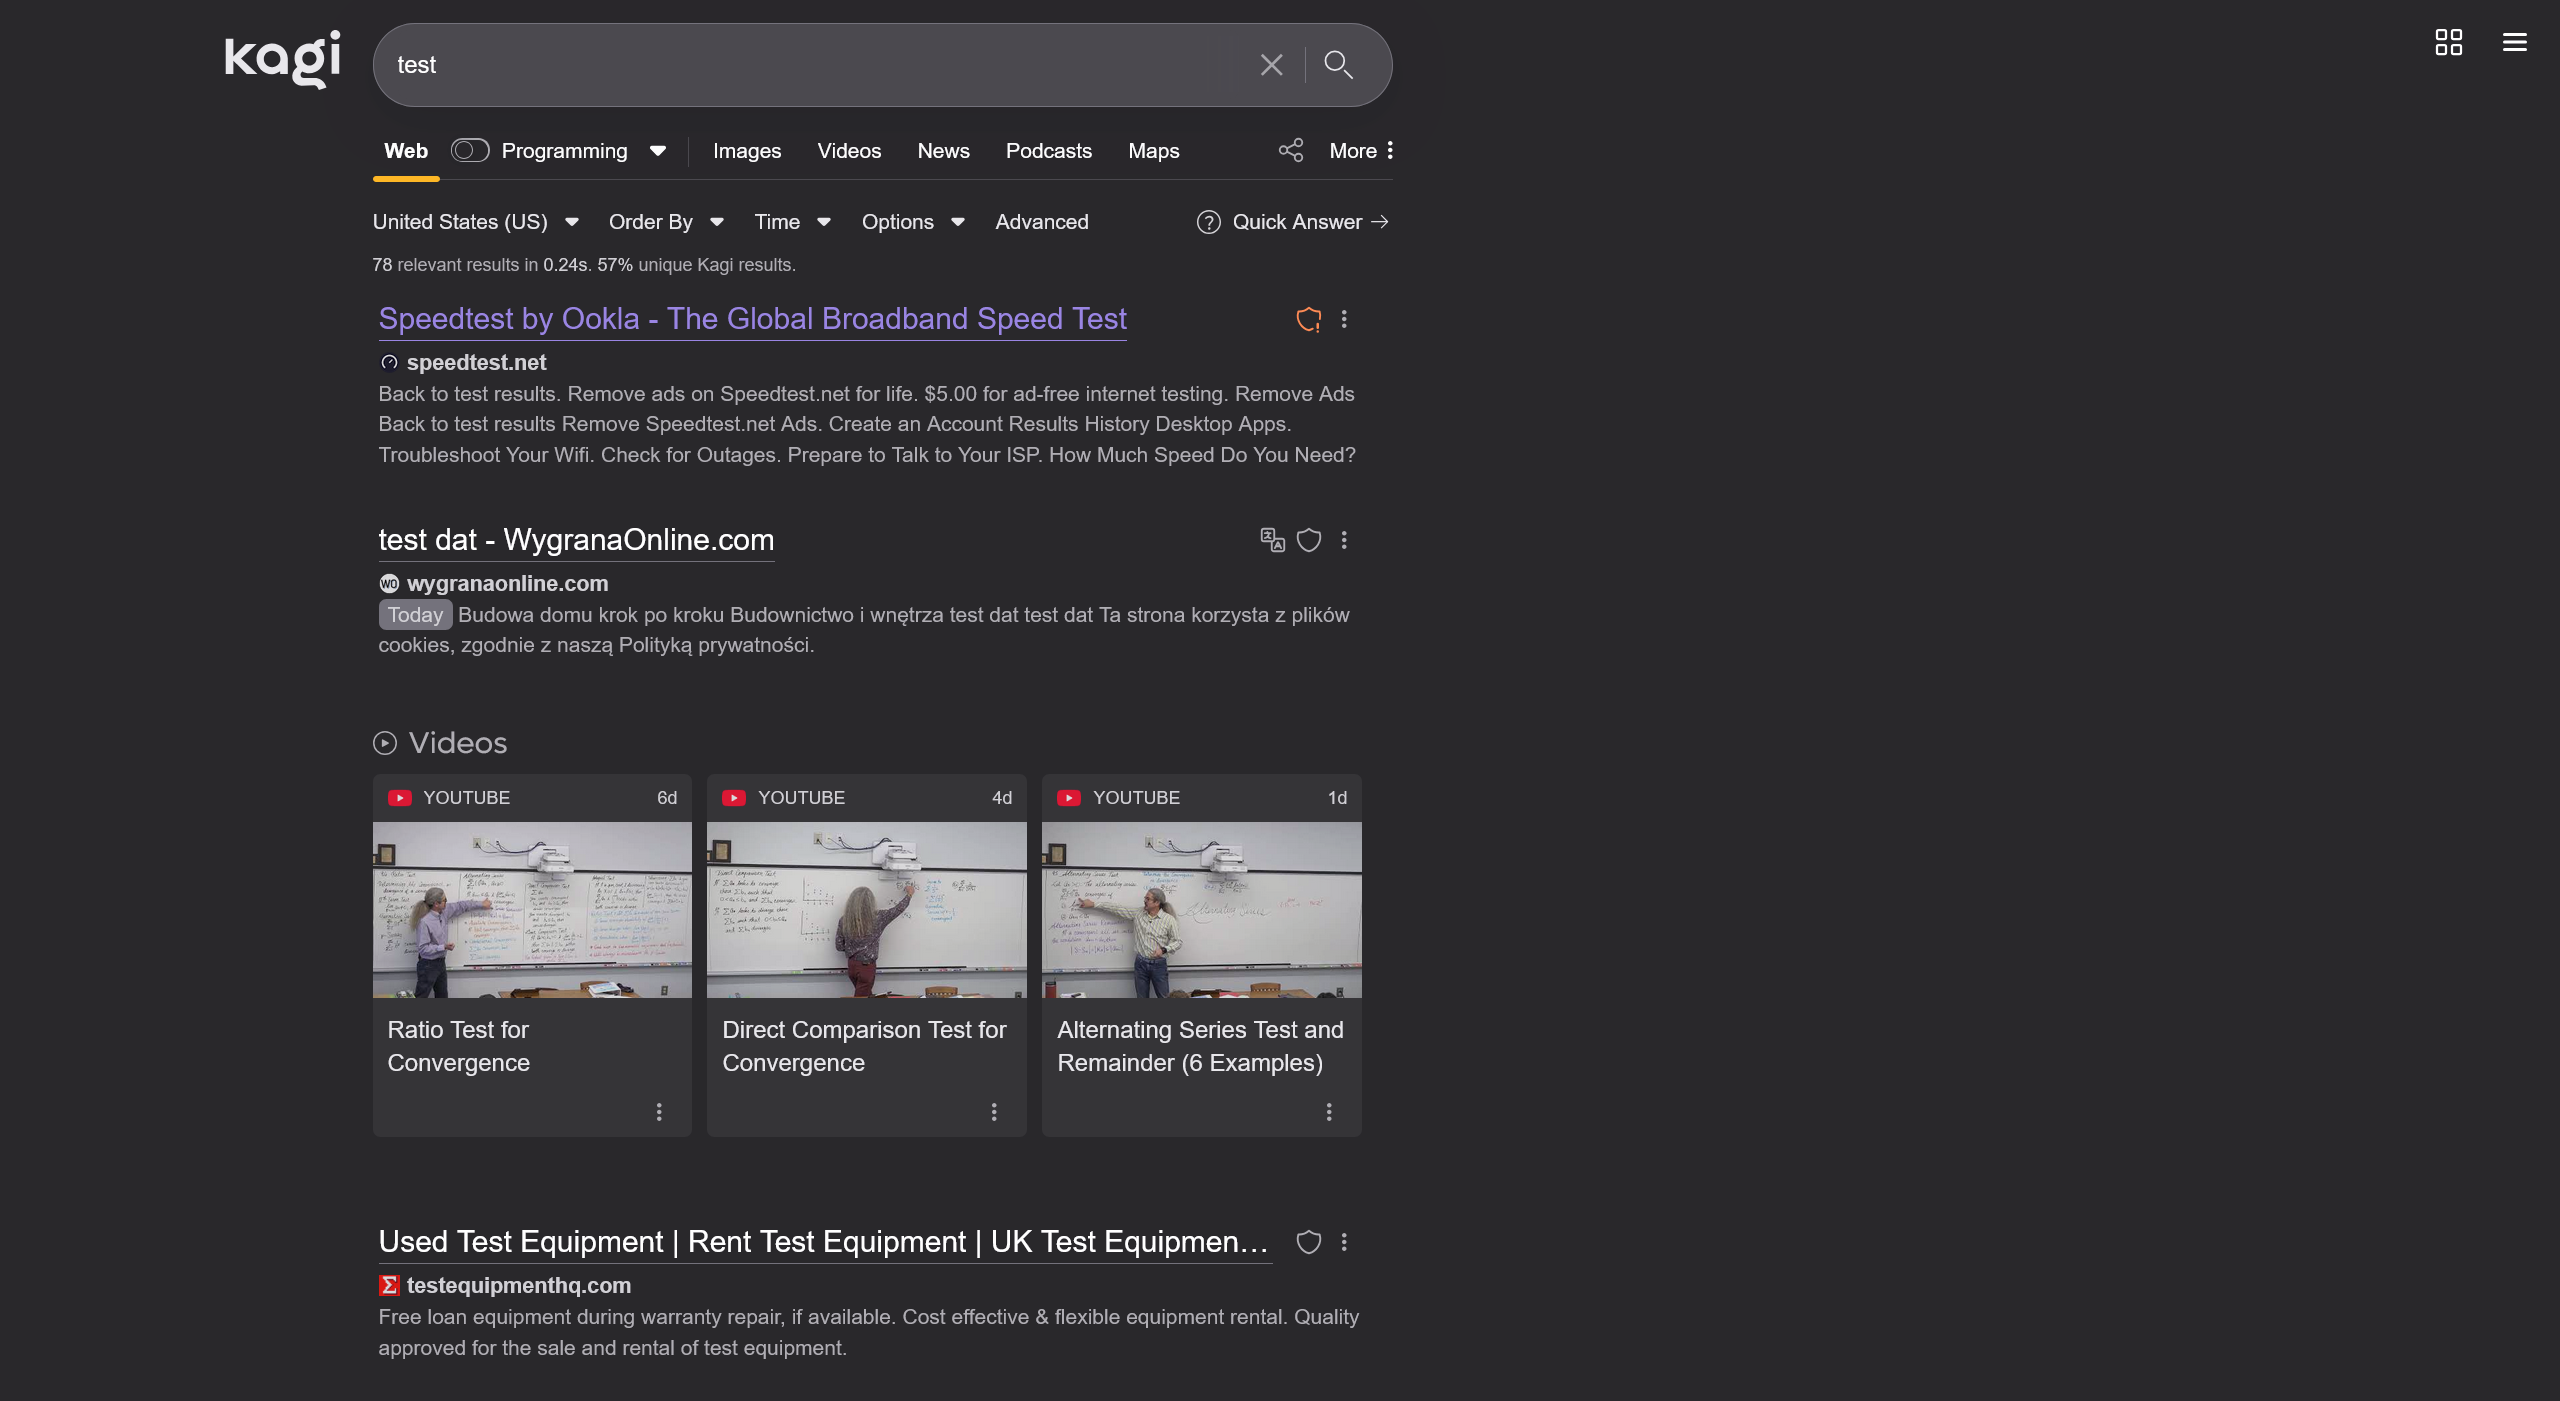Click the share search icon
The width and height of the screenshot is (2560, 1401).
1290,151
